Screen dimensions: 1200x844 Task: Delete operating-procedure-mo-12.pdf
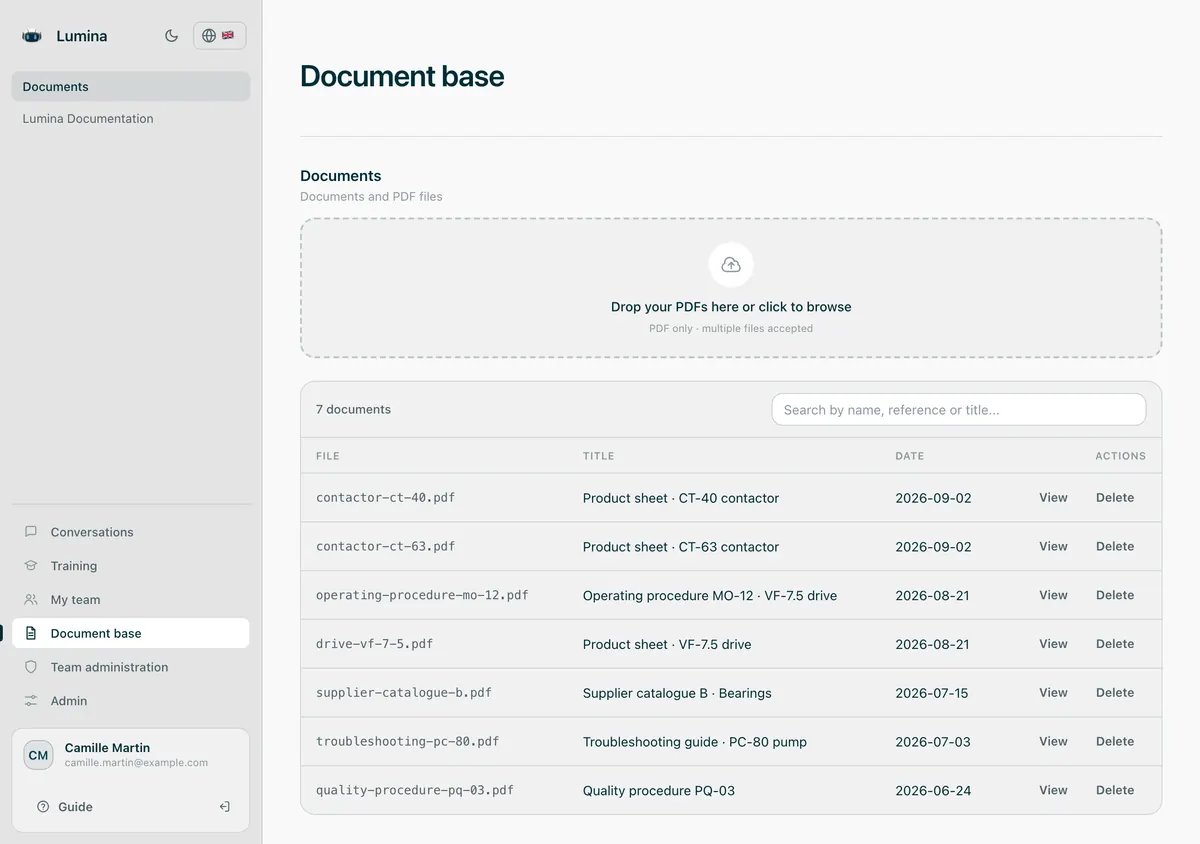[x=1115, y=595]
